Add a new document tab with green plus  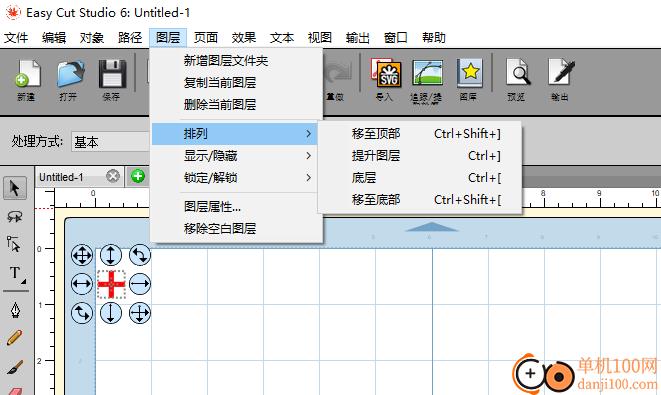coord(138,176)
